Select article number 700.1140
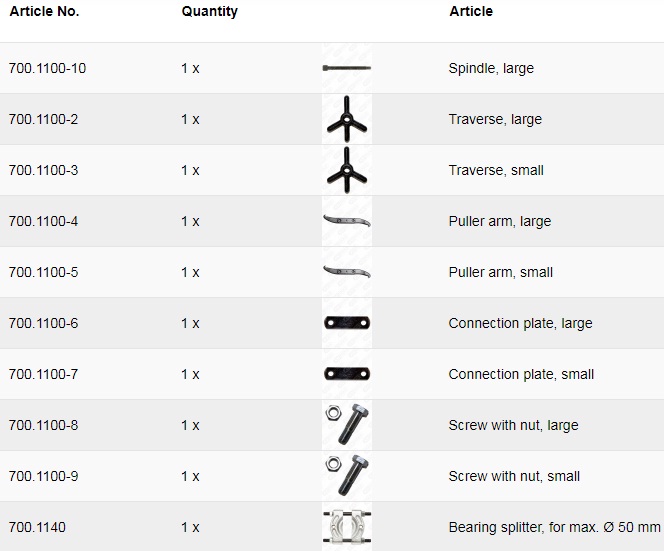This screenshot has height=551, width=664. click(37, 527)
